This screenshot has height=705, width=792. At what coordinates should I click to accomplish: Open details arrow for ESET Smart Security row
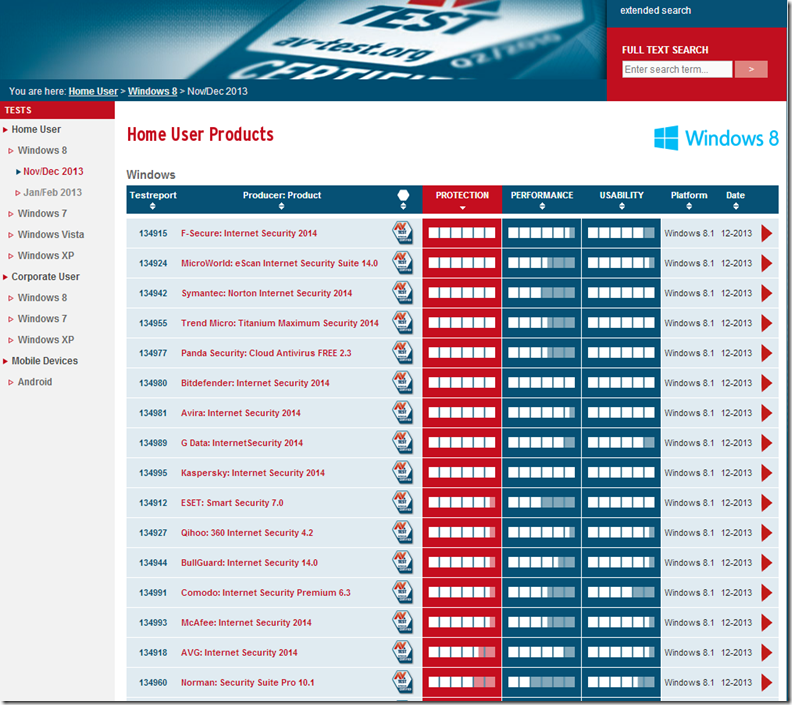pyautogui.click(x=767, y=503)
